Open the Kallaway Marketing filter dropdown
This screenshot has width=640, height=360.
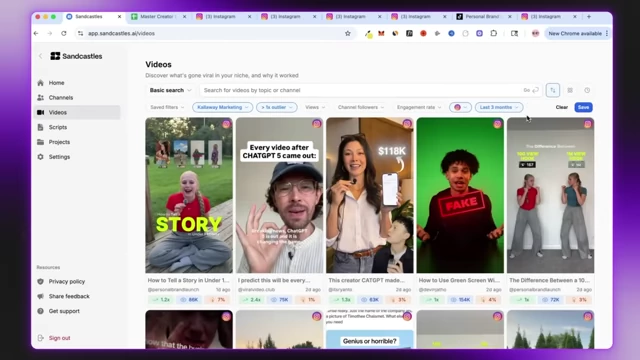222,107
